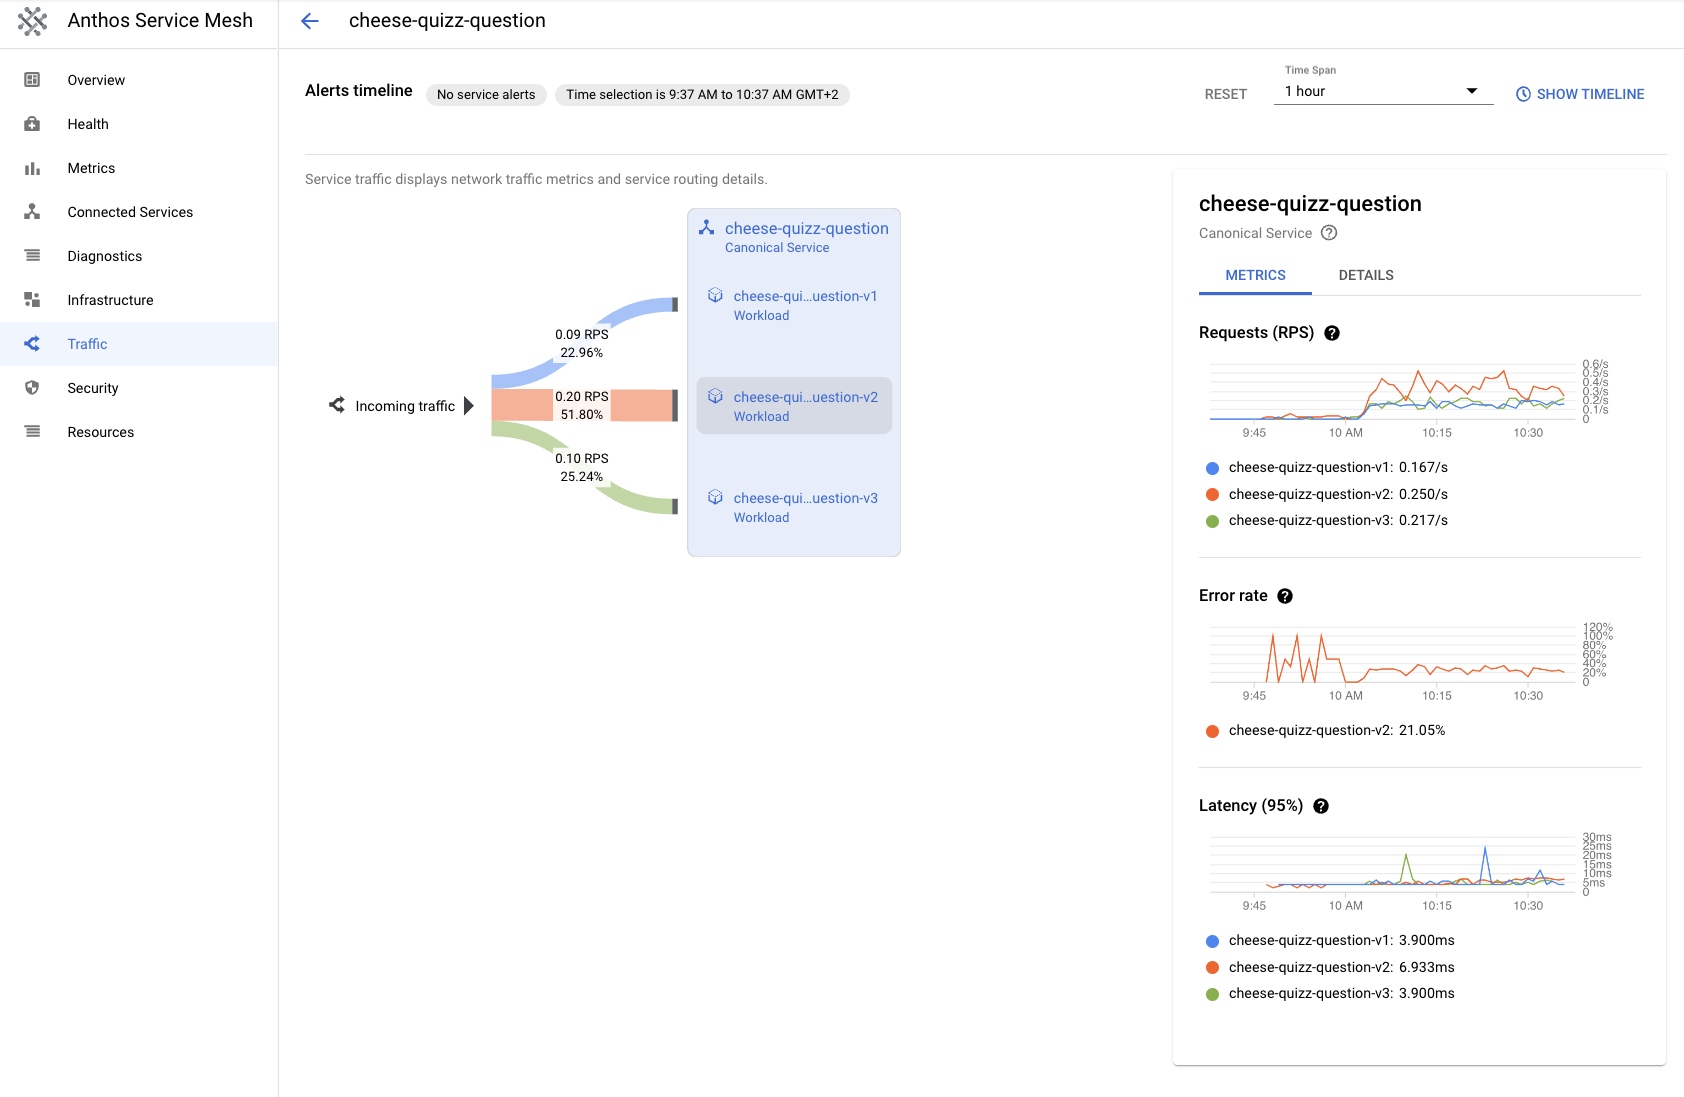The image size is (1684, 1097).
Task: Select Traffic in the sidebar
Action: pos(139,344)
